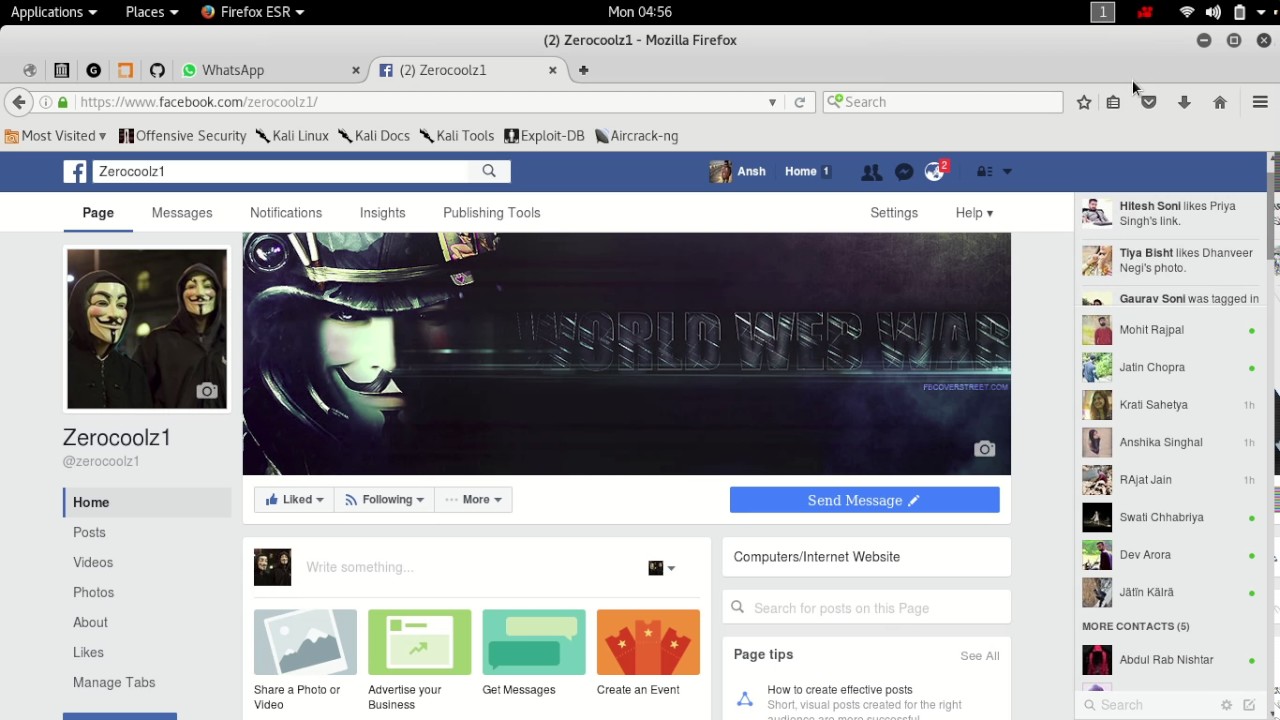Open the Places menu

click(152, 12)
